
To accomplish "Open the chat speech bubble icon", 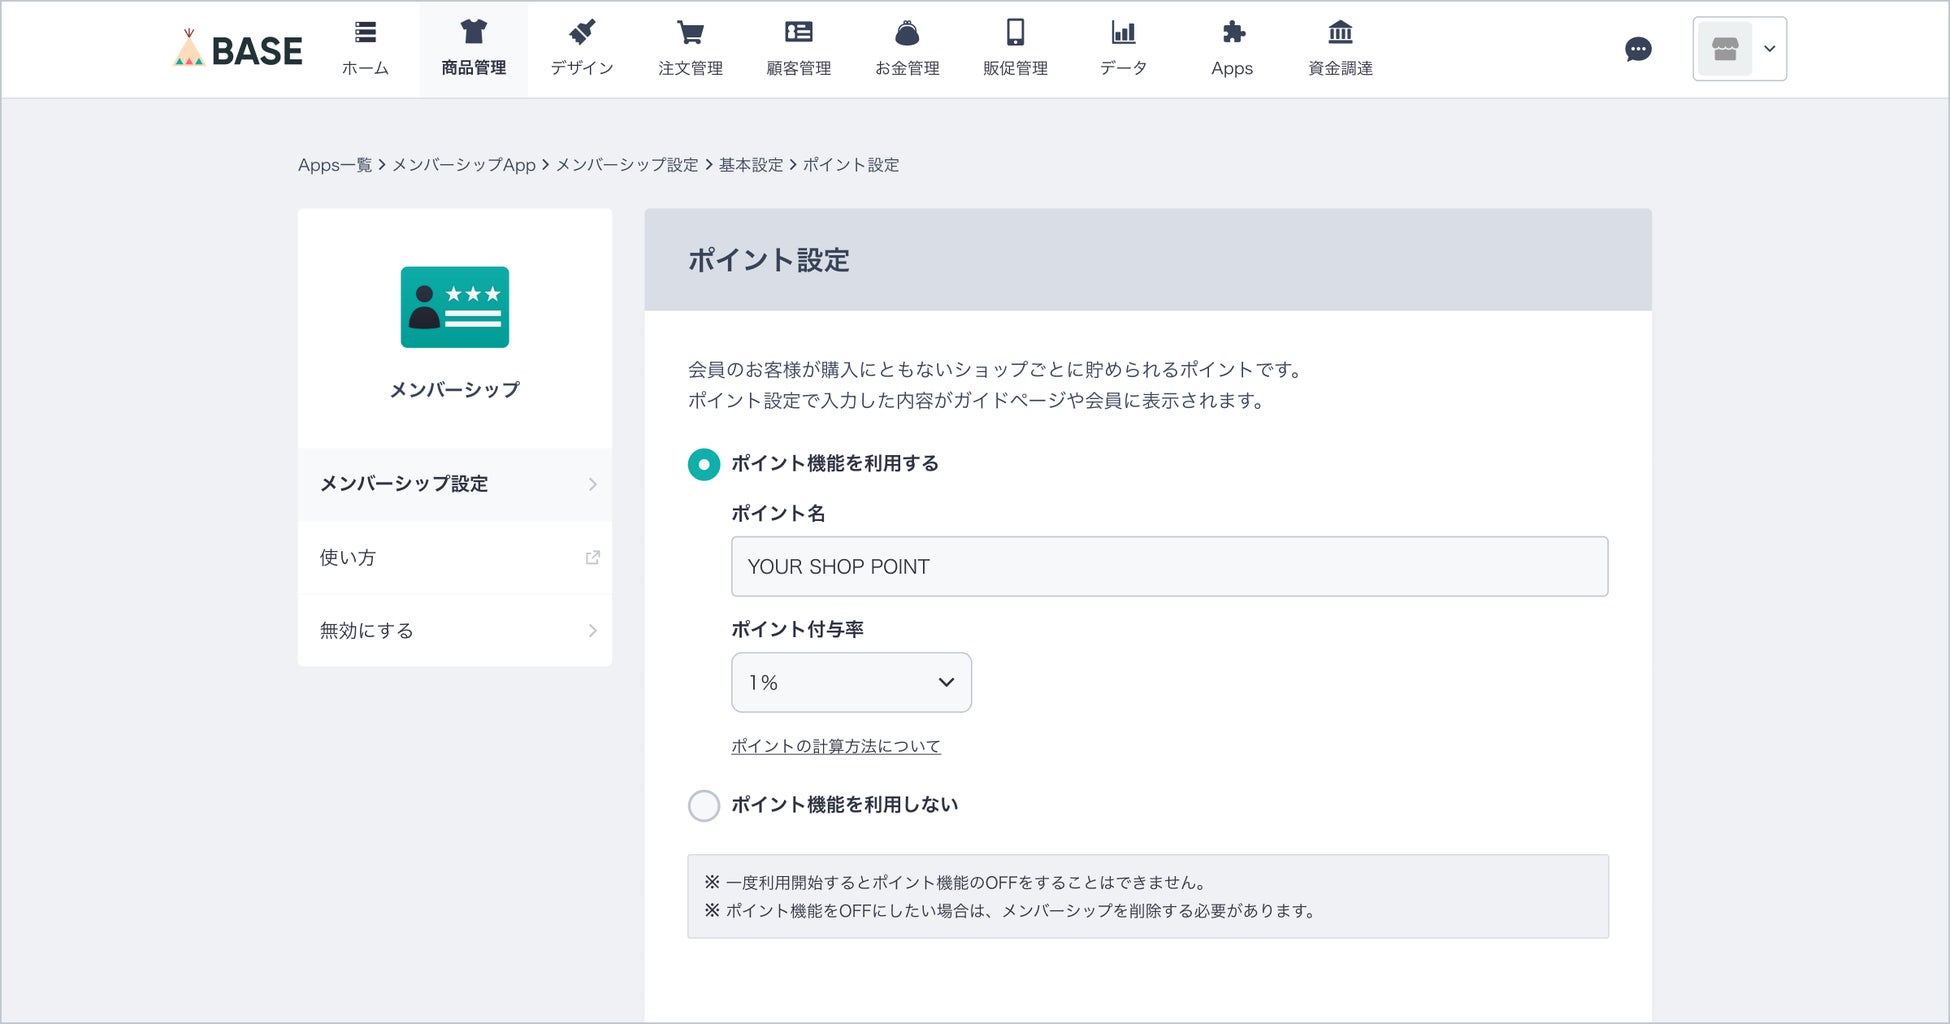I will [1638, 49].
